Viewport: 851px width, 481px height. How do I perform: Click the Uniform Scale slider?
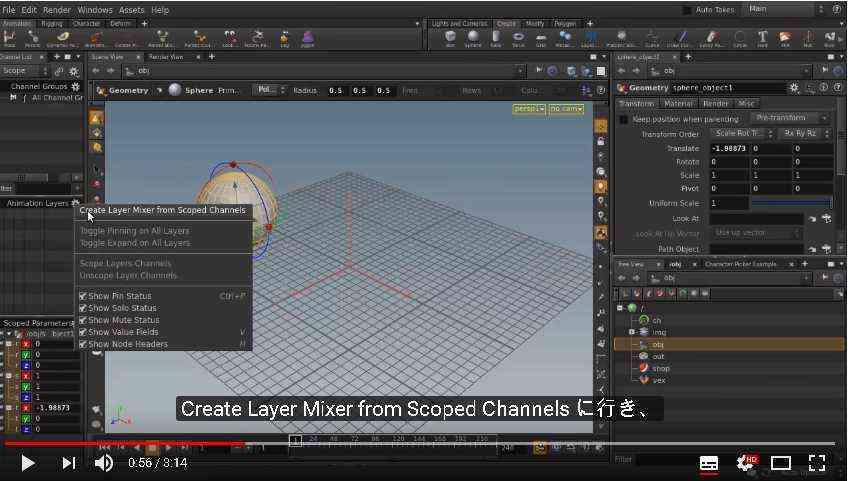791,202
